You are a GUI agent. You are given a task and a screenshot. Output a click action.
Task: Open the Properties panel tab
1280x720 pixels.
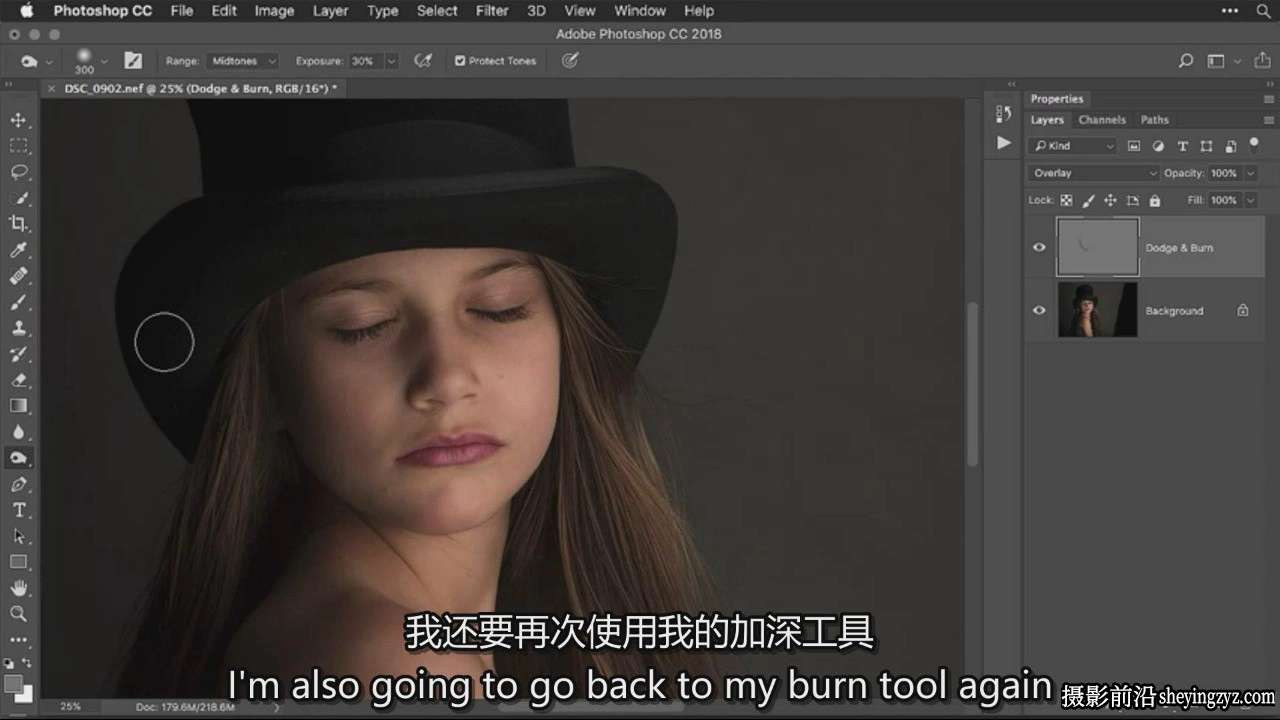pos(1057,99)
